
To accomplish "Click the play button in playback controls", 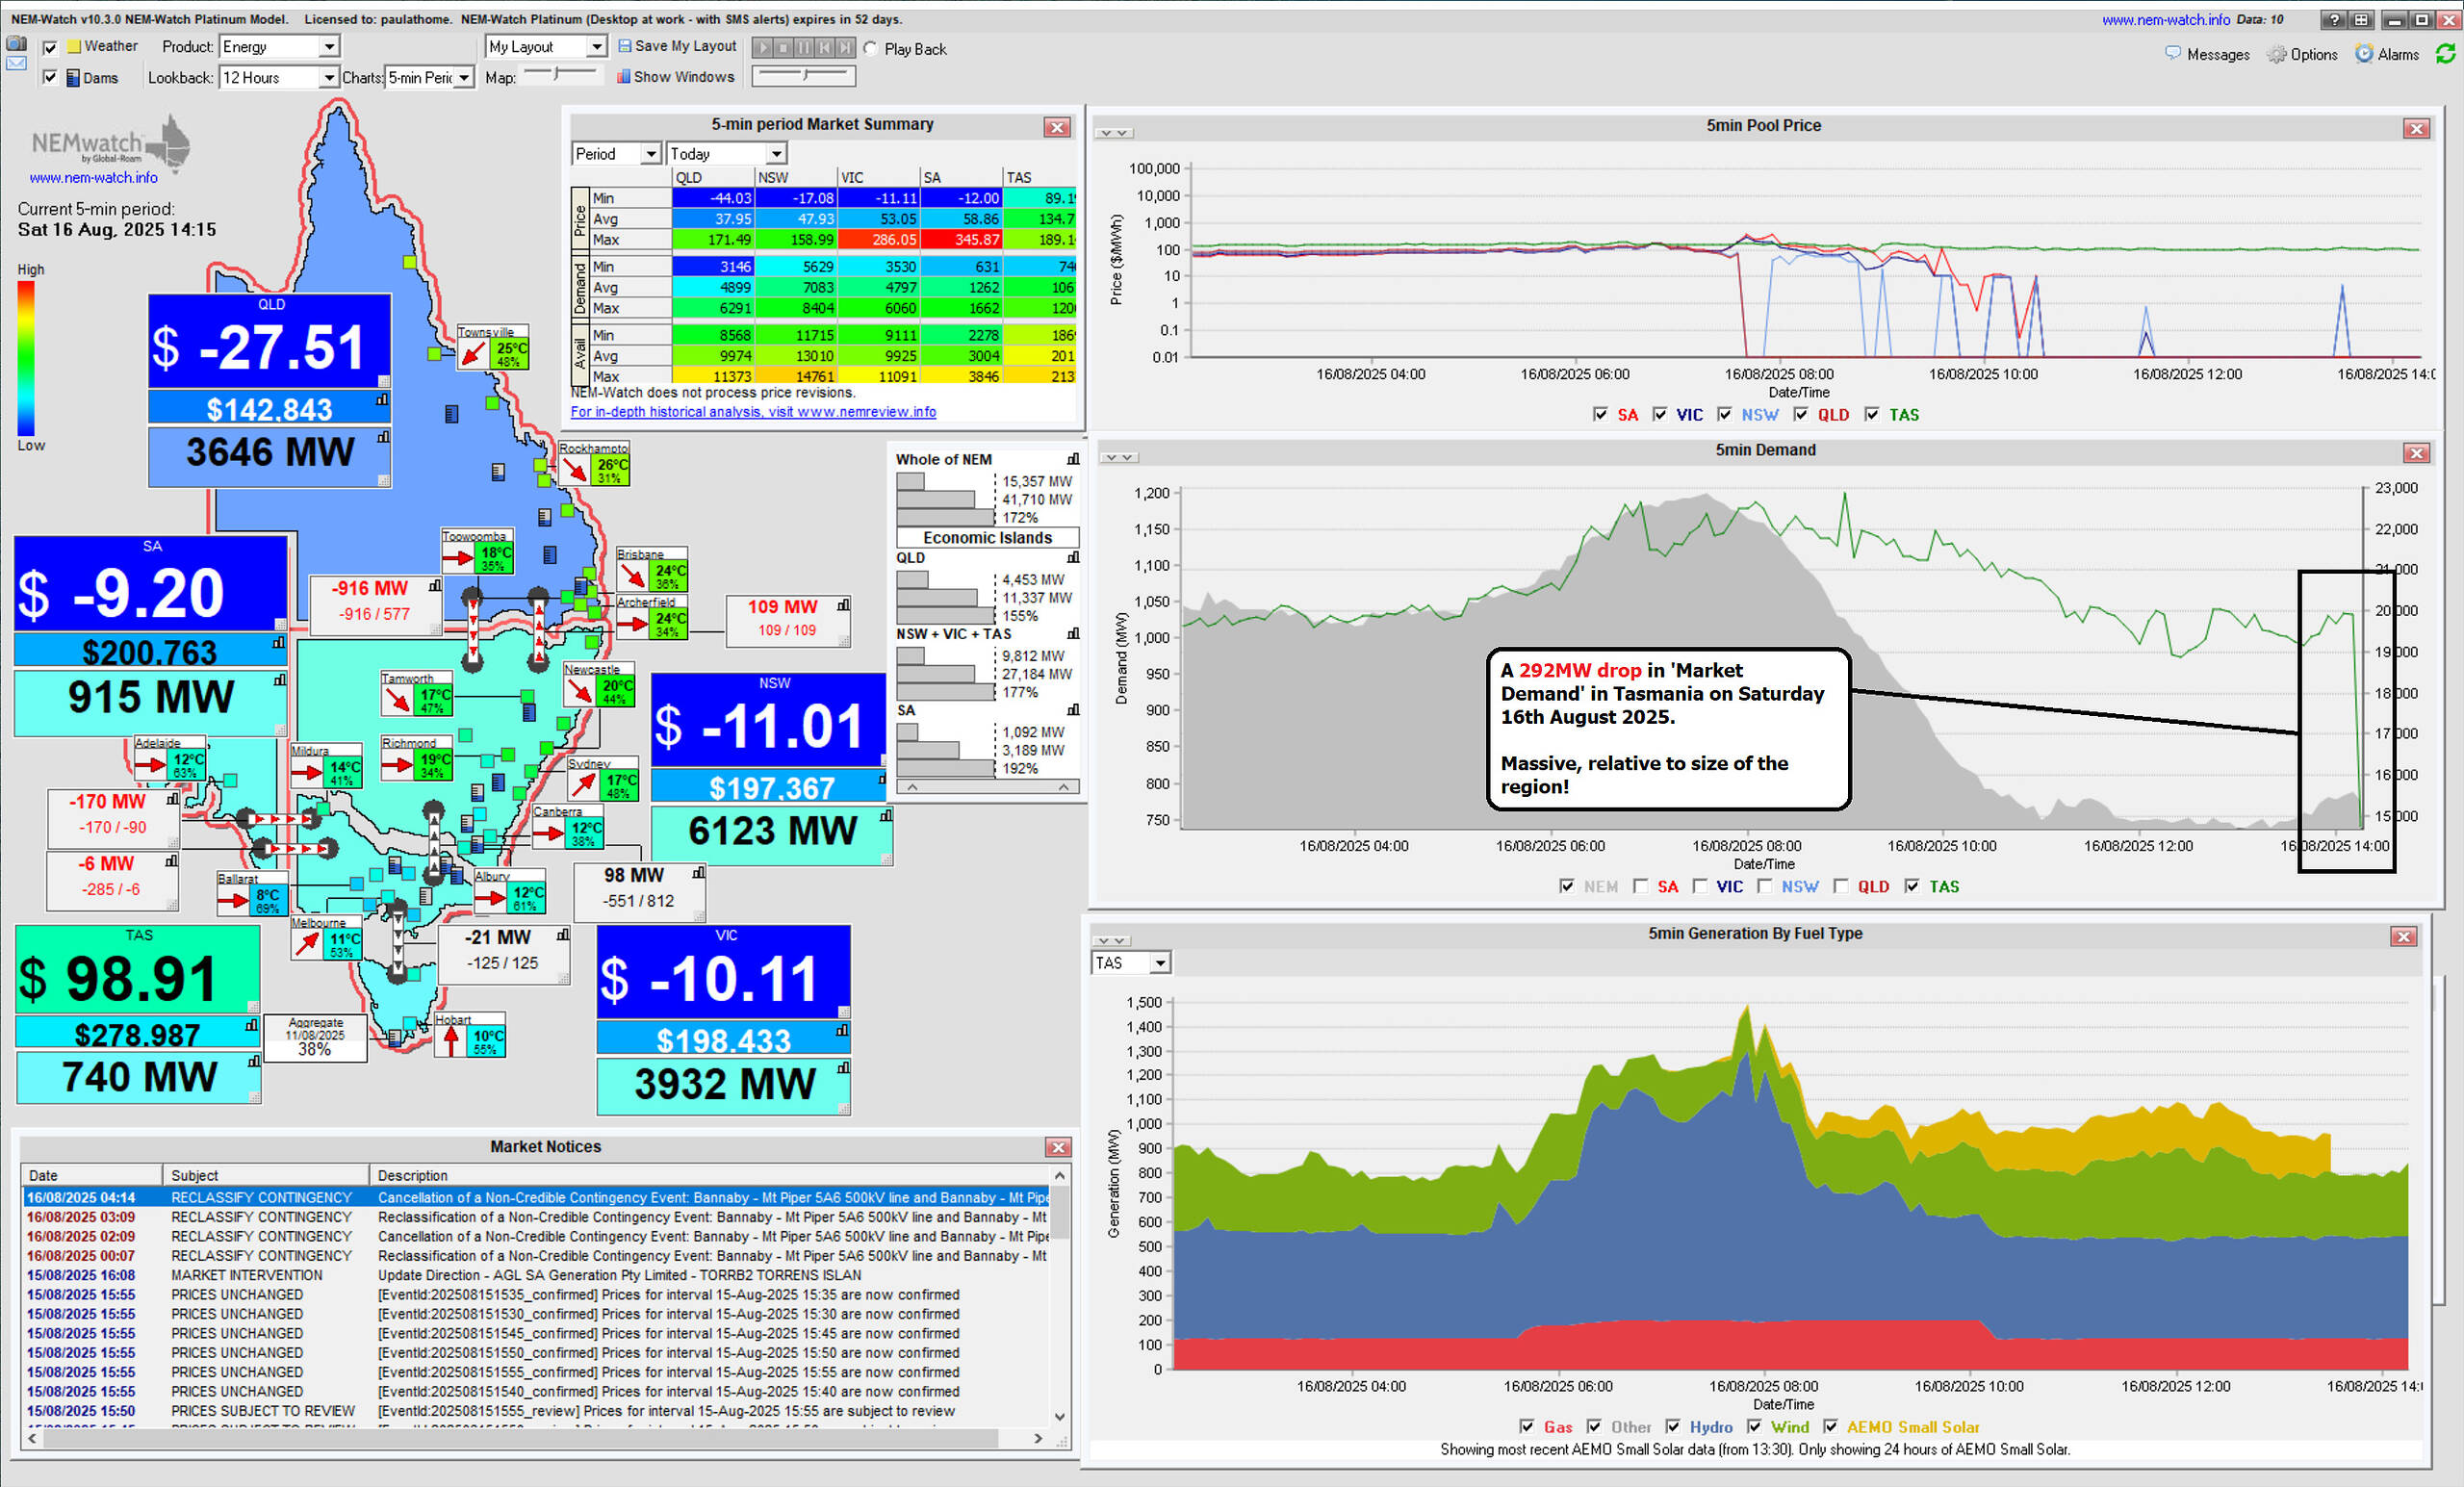I will click(x=763, y=47).
